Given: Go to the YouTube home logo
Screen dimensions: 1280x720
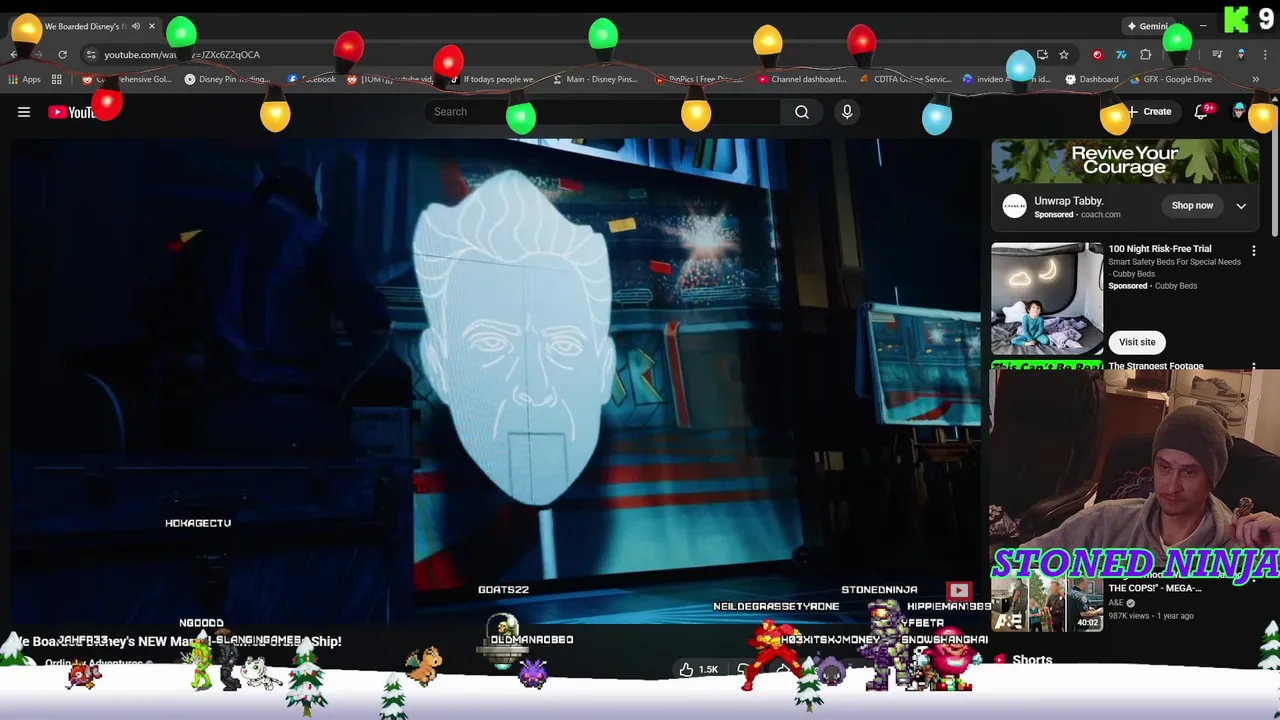Looking at the screenshot, I should [73, 112].
